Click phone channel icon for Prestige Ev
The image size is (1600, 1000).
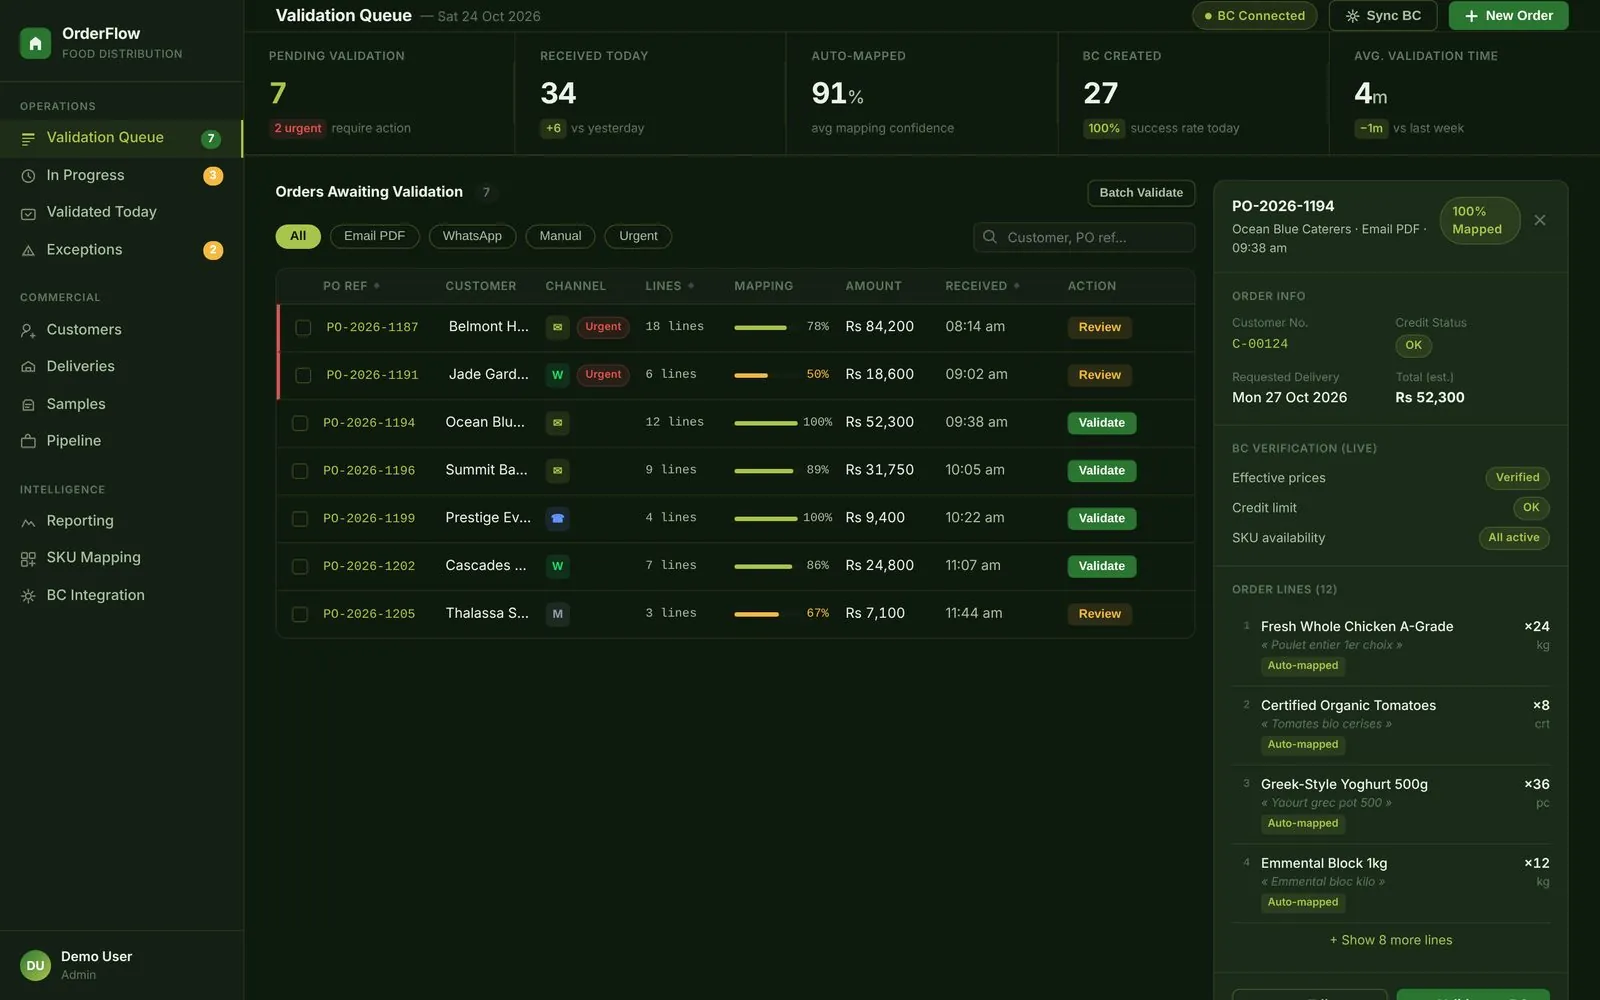(557, 518)
